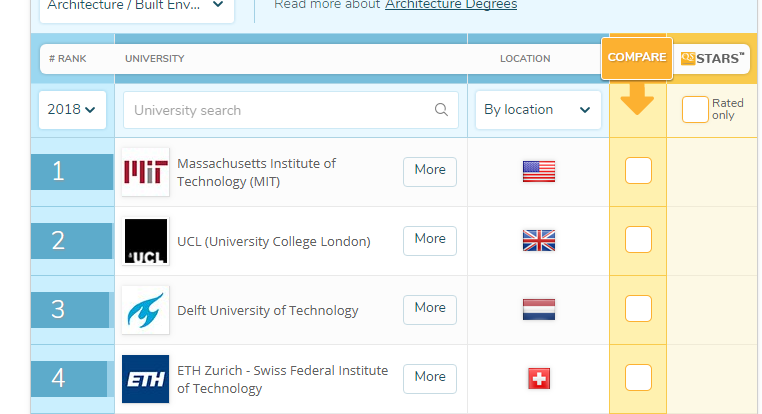Click the More button for MIT

tap(430, 172)
